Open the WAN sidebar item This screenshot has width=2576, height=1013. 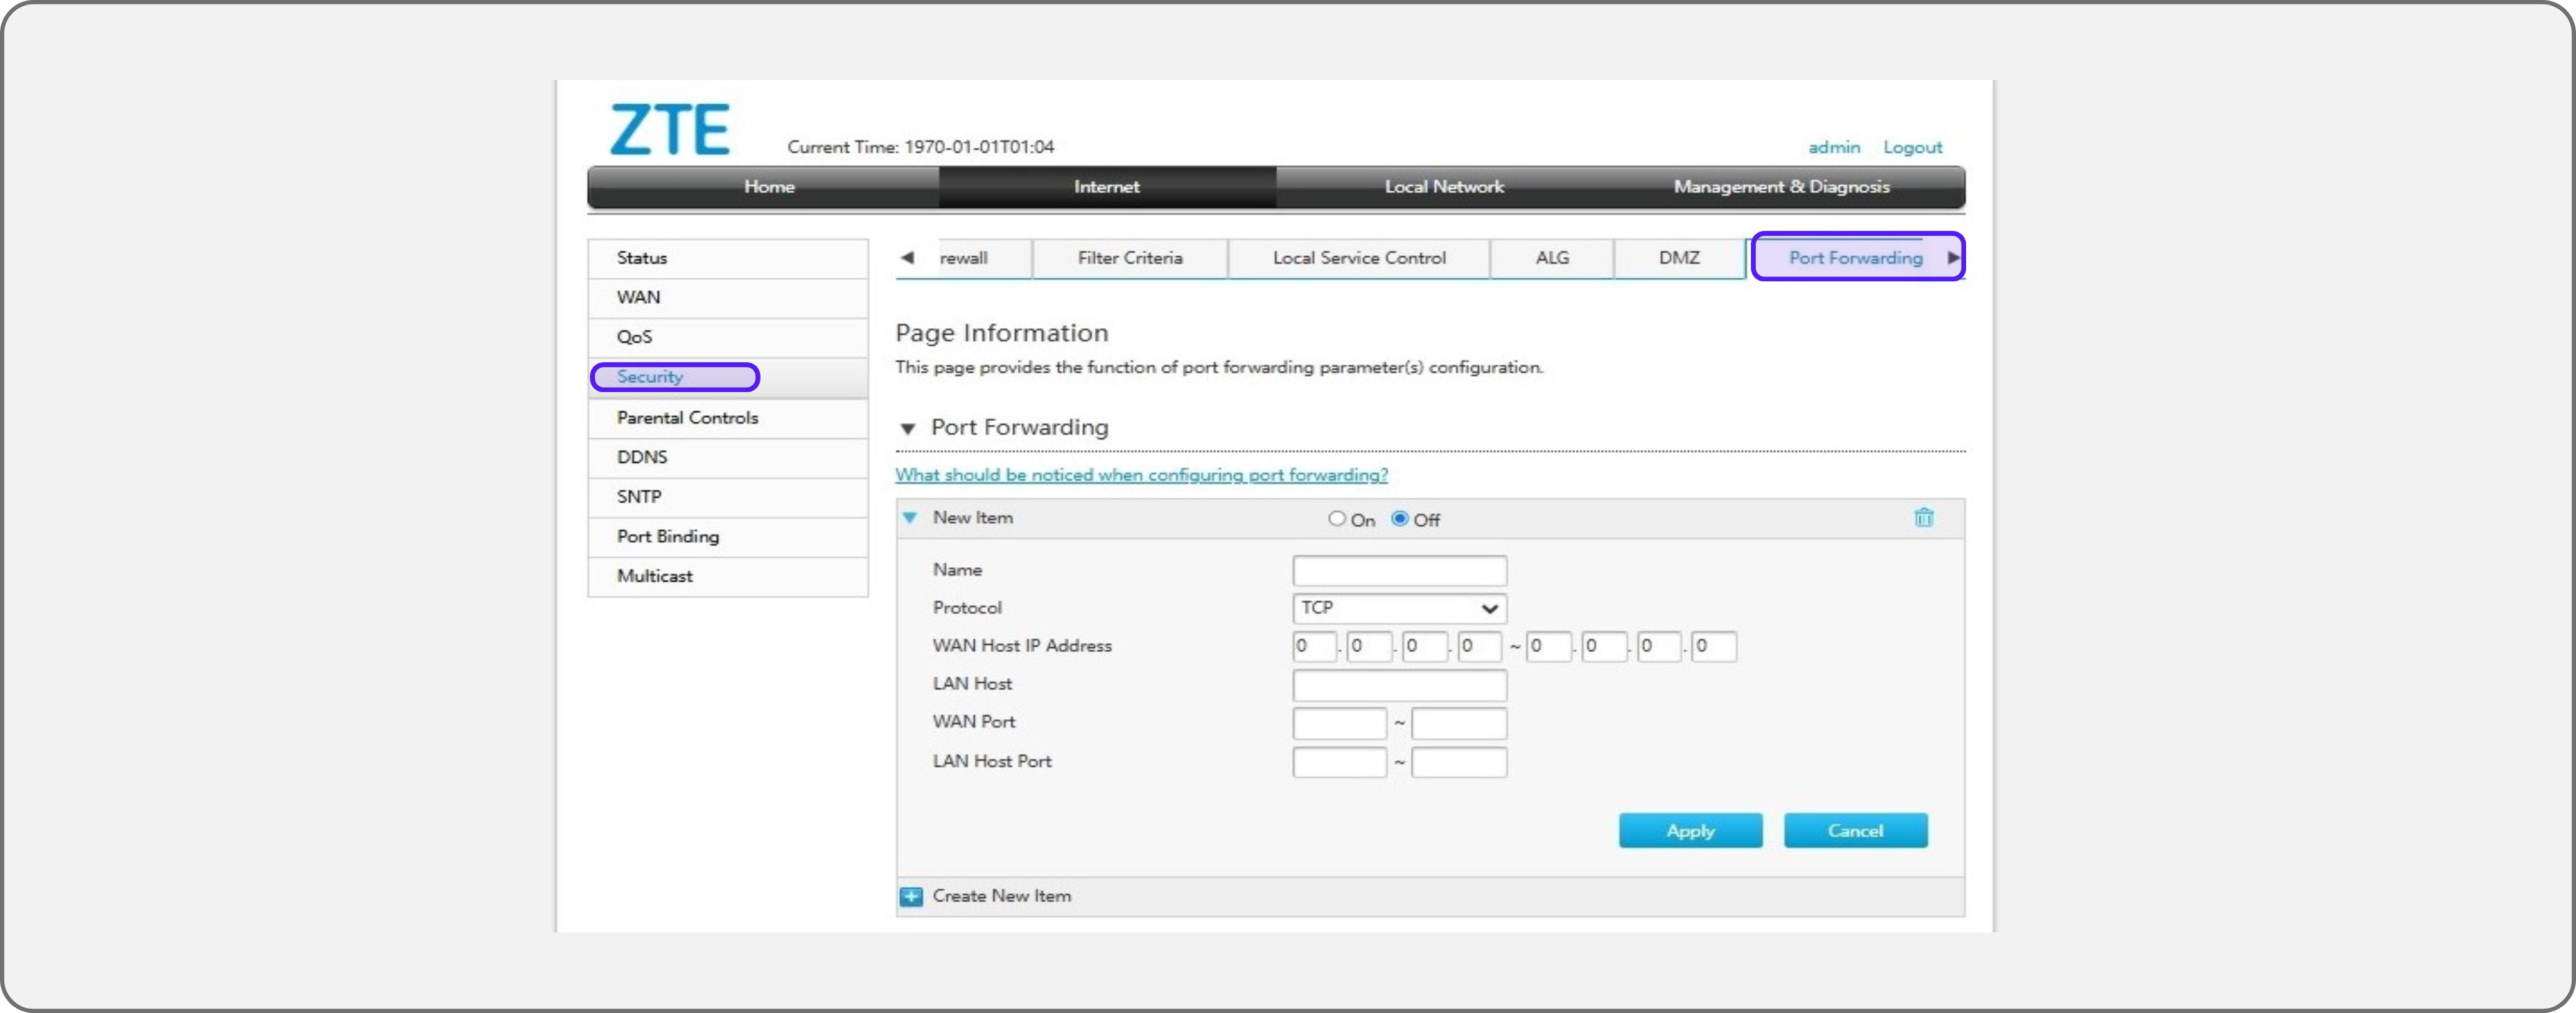point(728,298)
